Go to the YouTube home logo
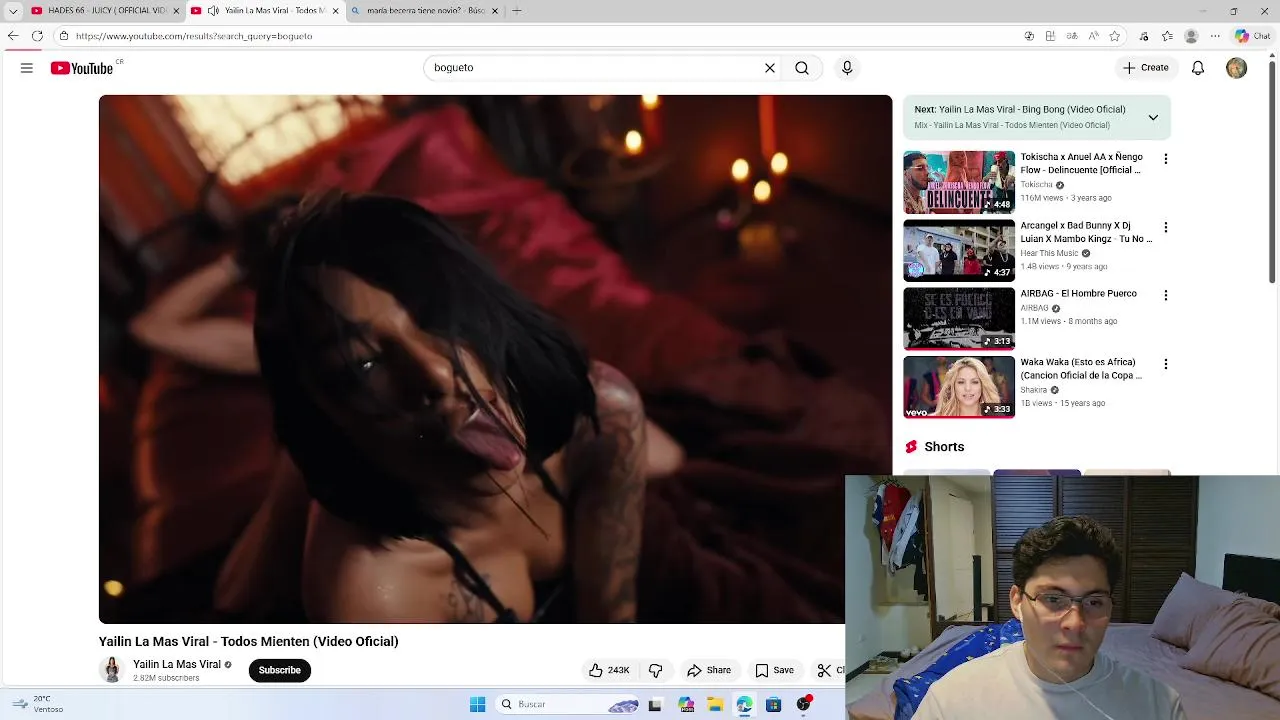This screenshot has width=1280, height=720. (82, 68)
